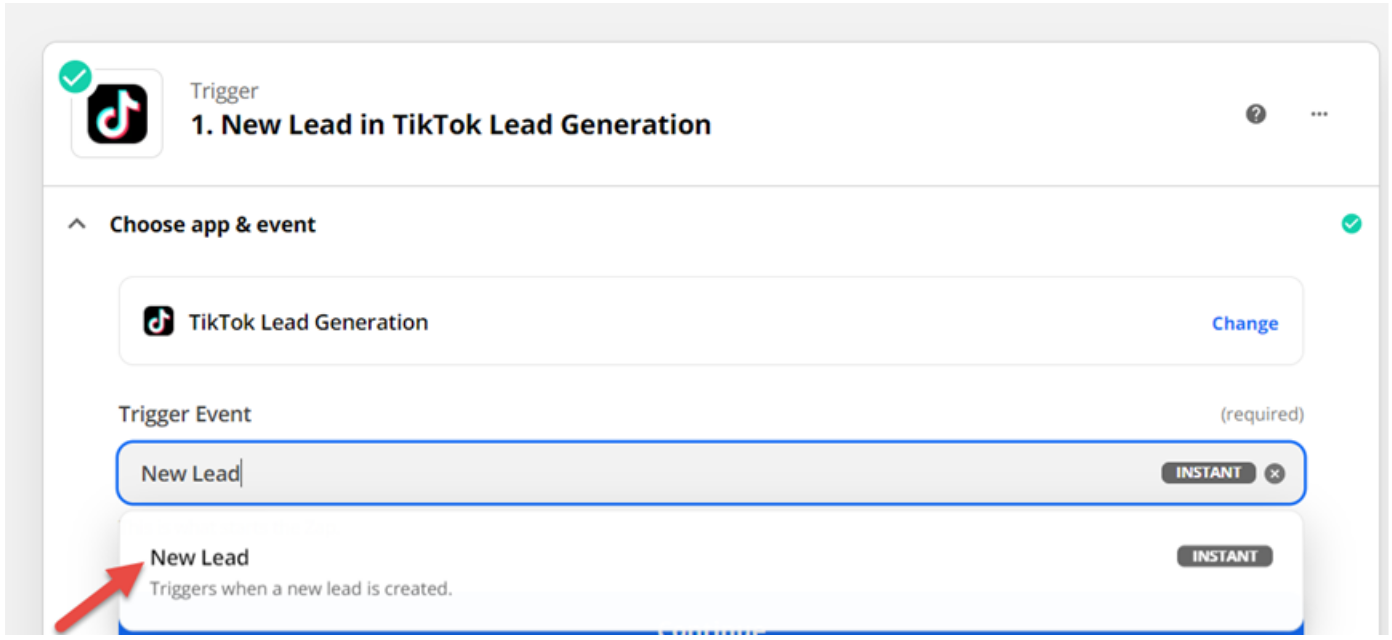The height and width of the screenshot is (640, 1392).
Task: Click the INSTANT badge in the input field
Action: coord(1208,472)
